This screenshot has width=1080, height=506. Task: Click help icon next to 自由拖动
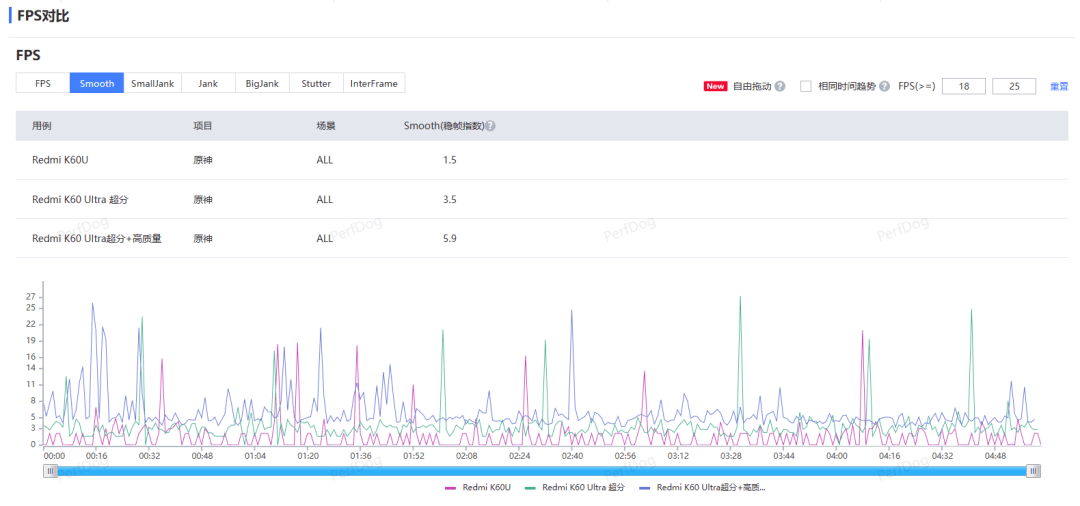pos(780,86)
